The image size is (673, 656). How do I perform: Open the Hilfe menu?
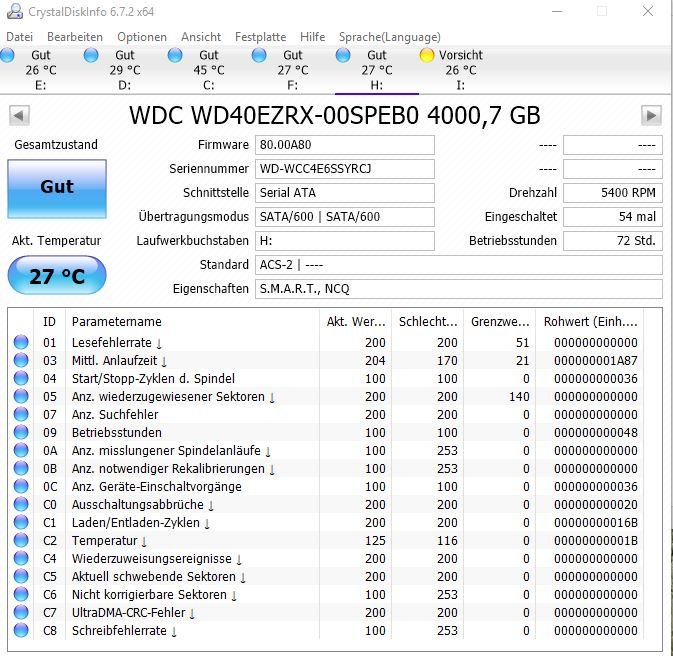(x=312, y=37)
